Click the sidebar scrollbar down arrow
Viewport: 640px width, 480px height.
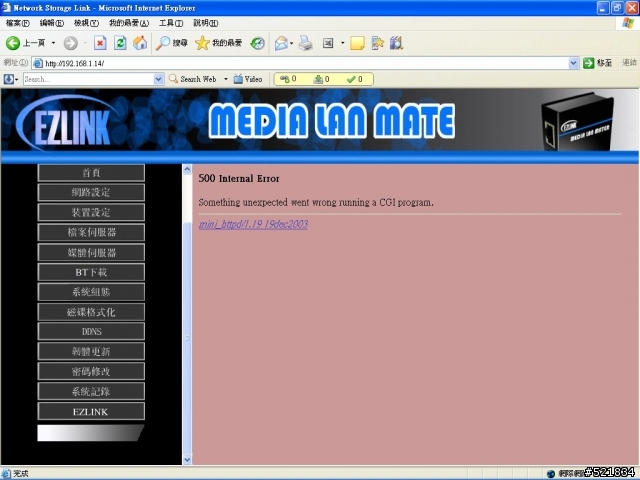tap(187, 460)
